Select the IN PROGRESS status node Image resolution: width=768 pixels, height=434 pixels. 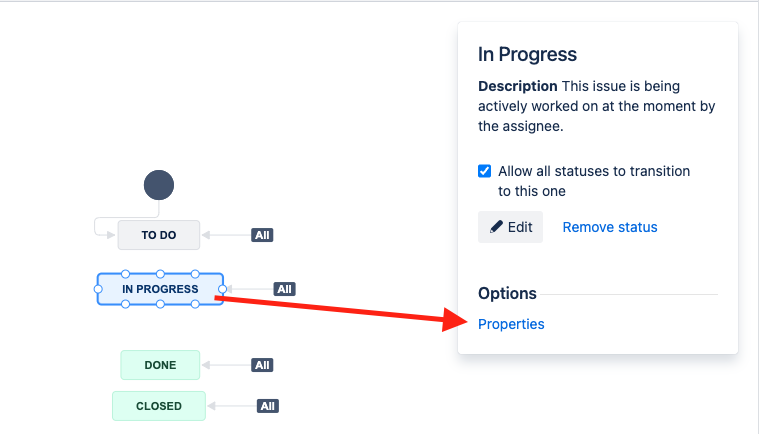point(160,289)
